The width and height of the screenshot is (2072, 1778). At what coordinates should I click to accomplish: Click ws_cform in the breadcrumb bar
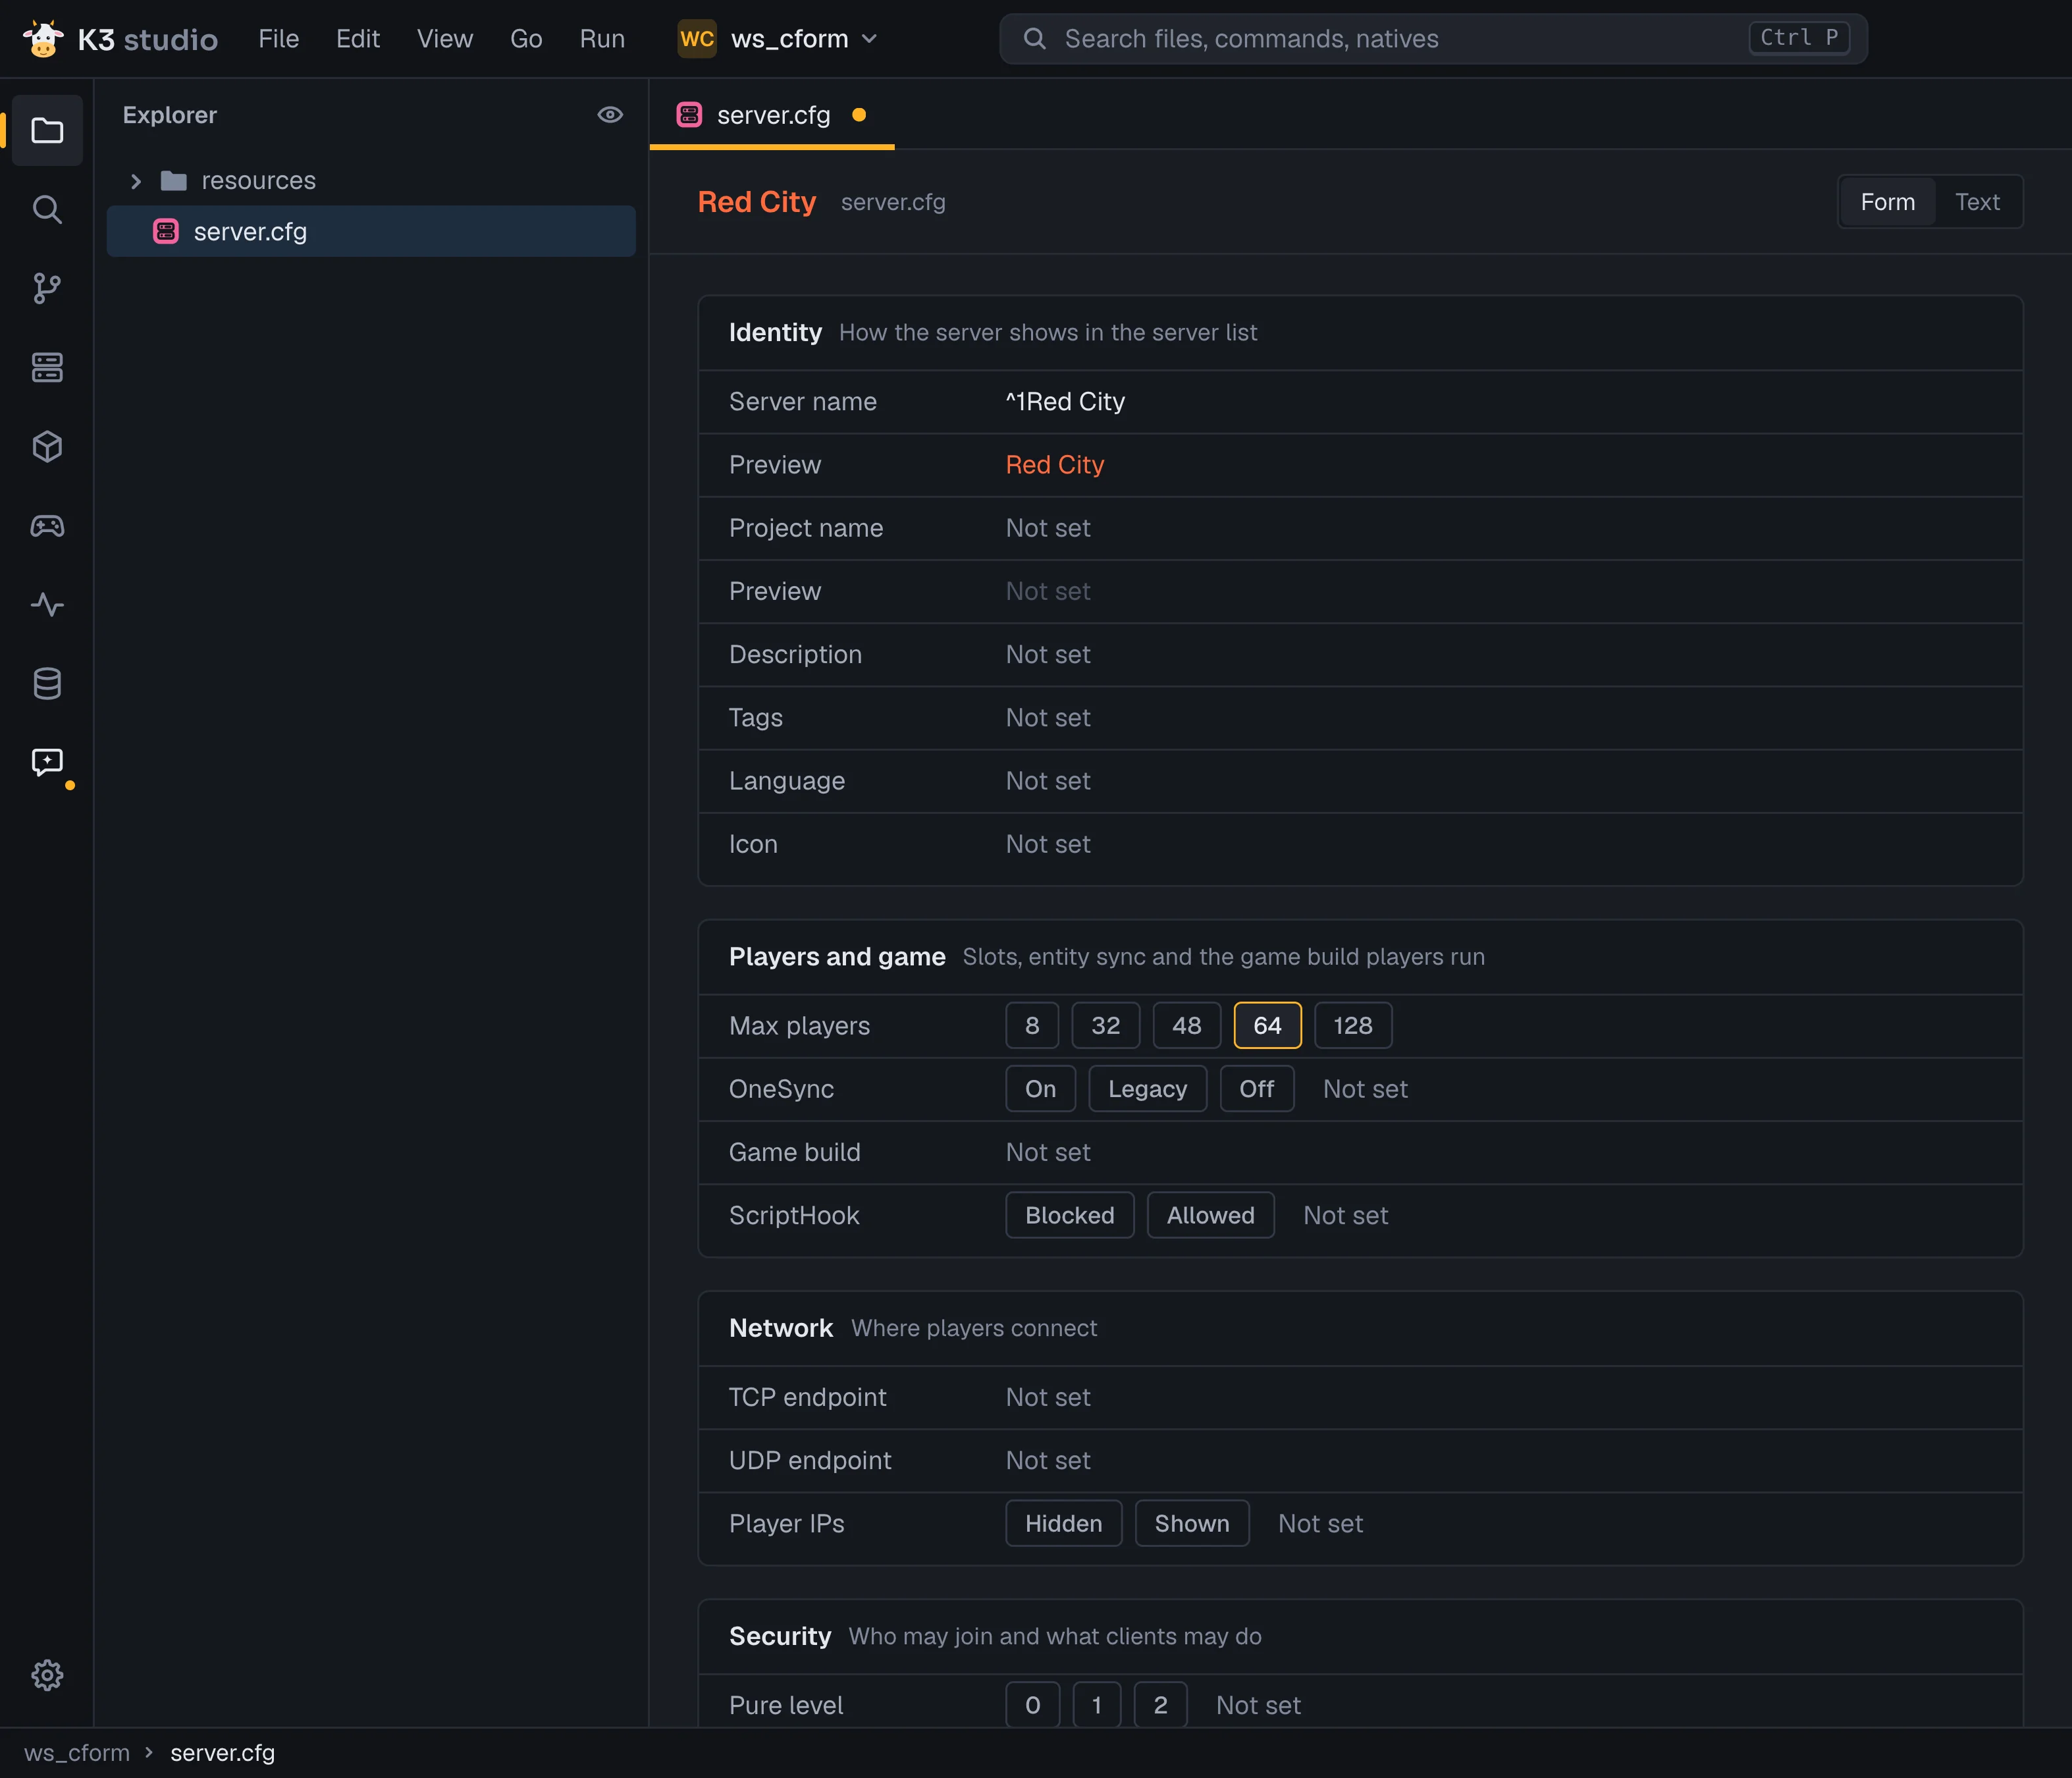(77, 1753)
